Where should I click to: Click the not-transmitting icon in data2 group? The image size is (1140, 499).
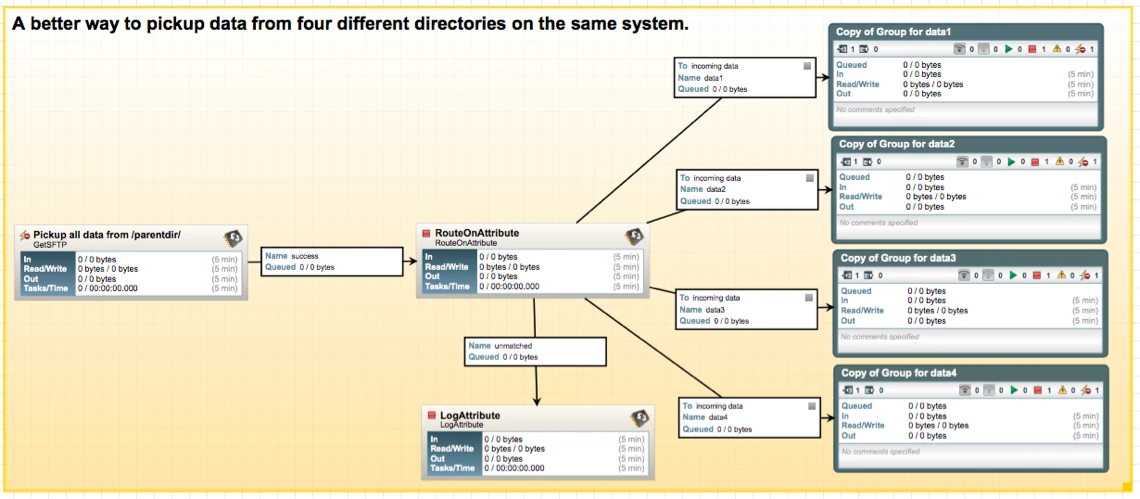click(x=986, y=161)
